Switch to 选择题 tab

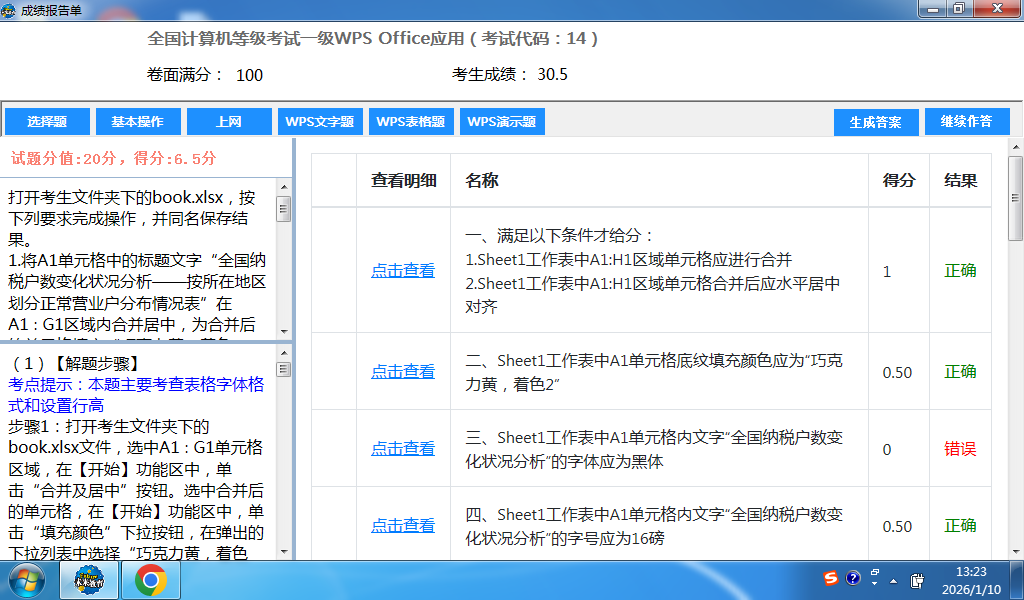point(47,121)
